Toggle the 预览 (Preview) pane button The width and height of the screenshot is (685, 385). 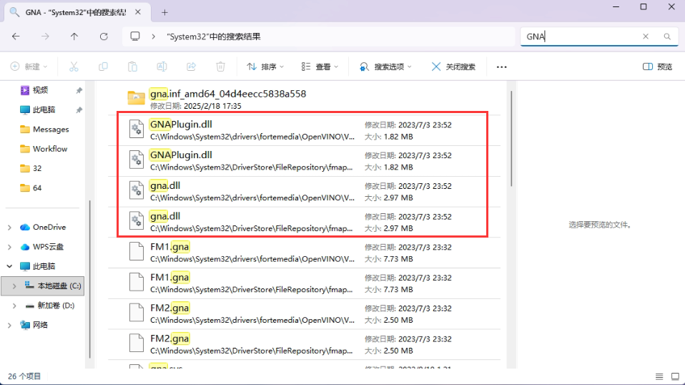[657, 67]
